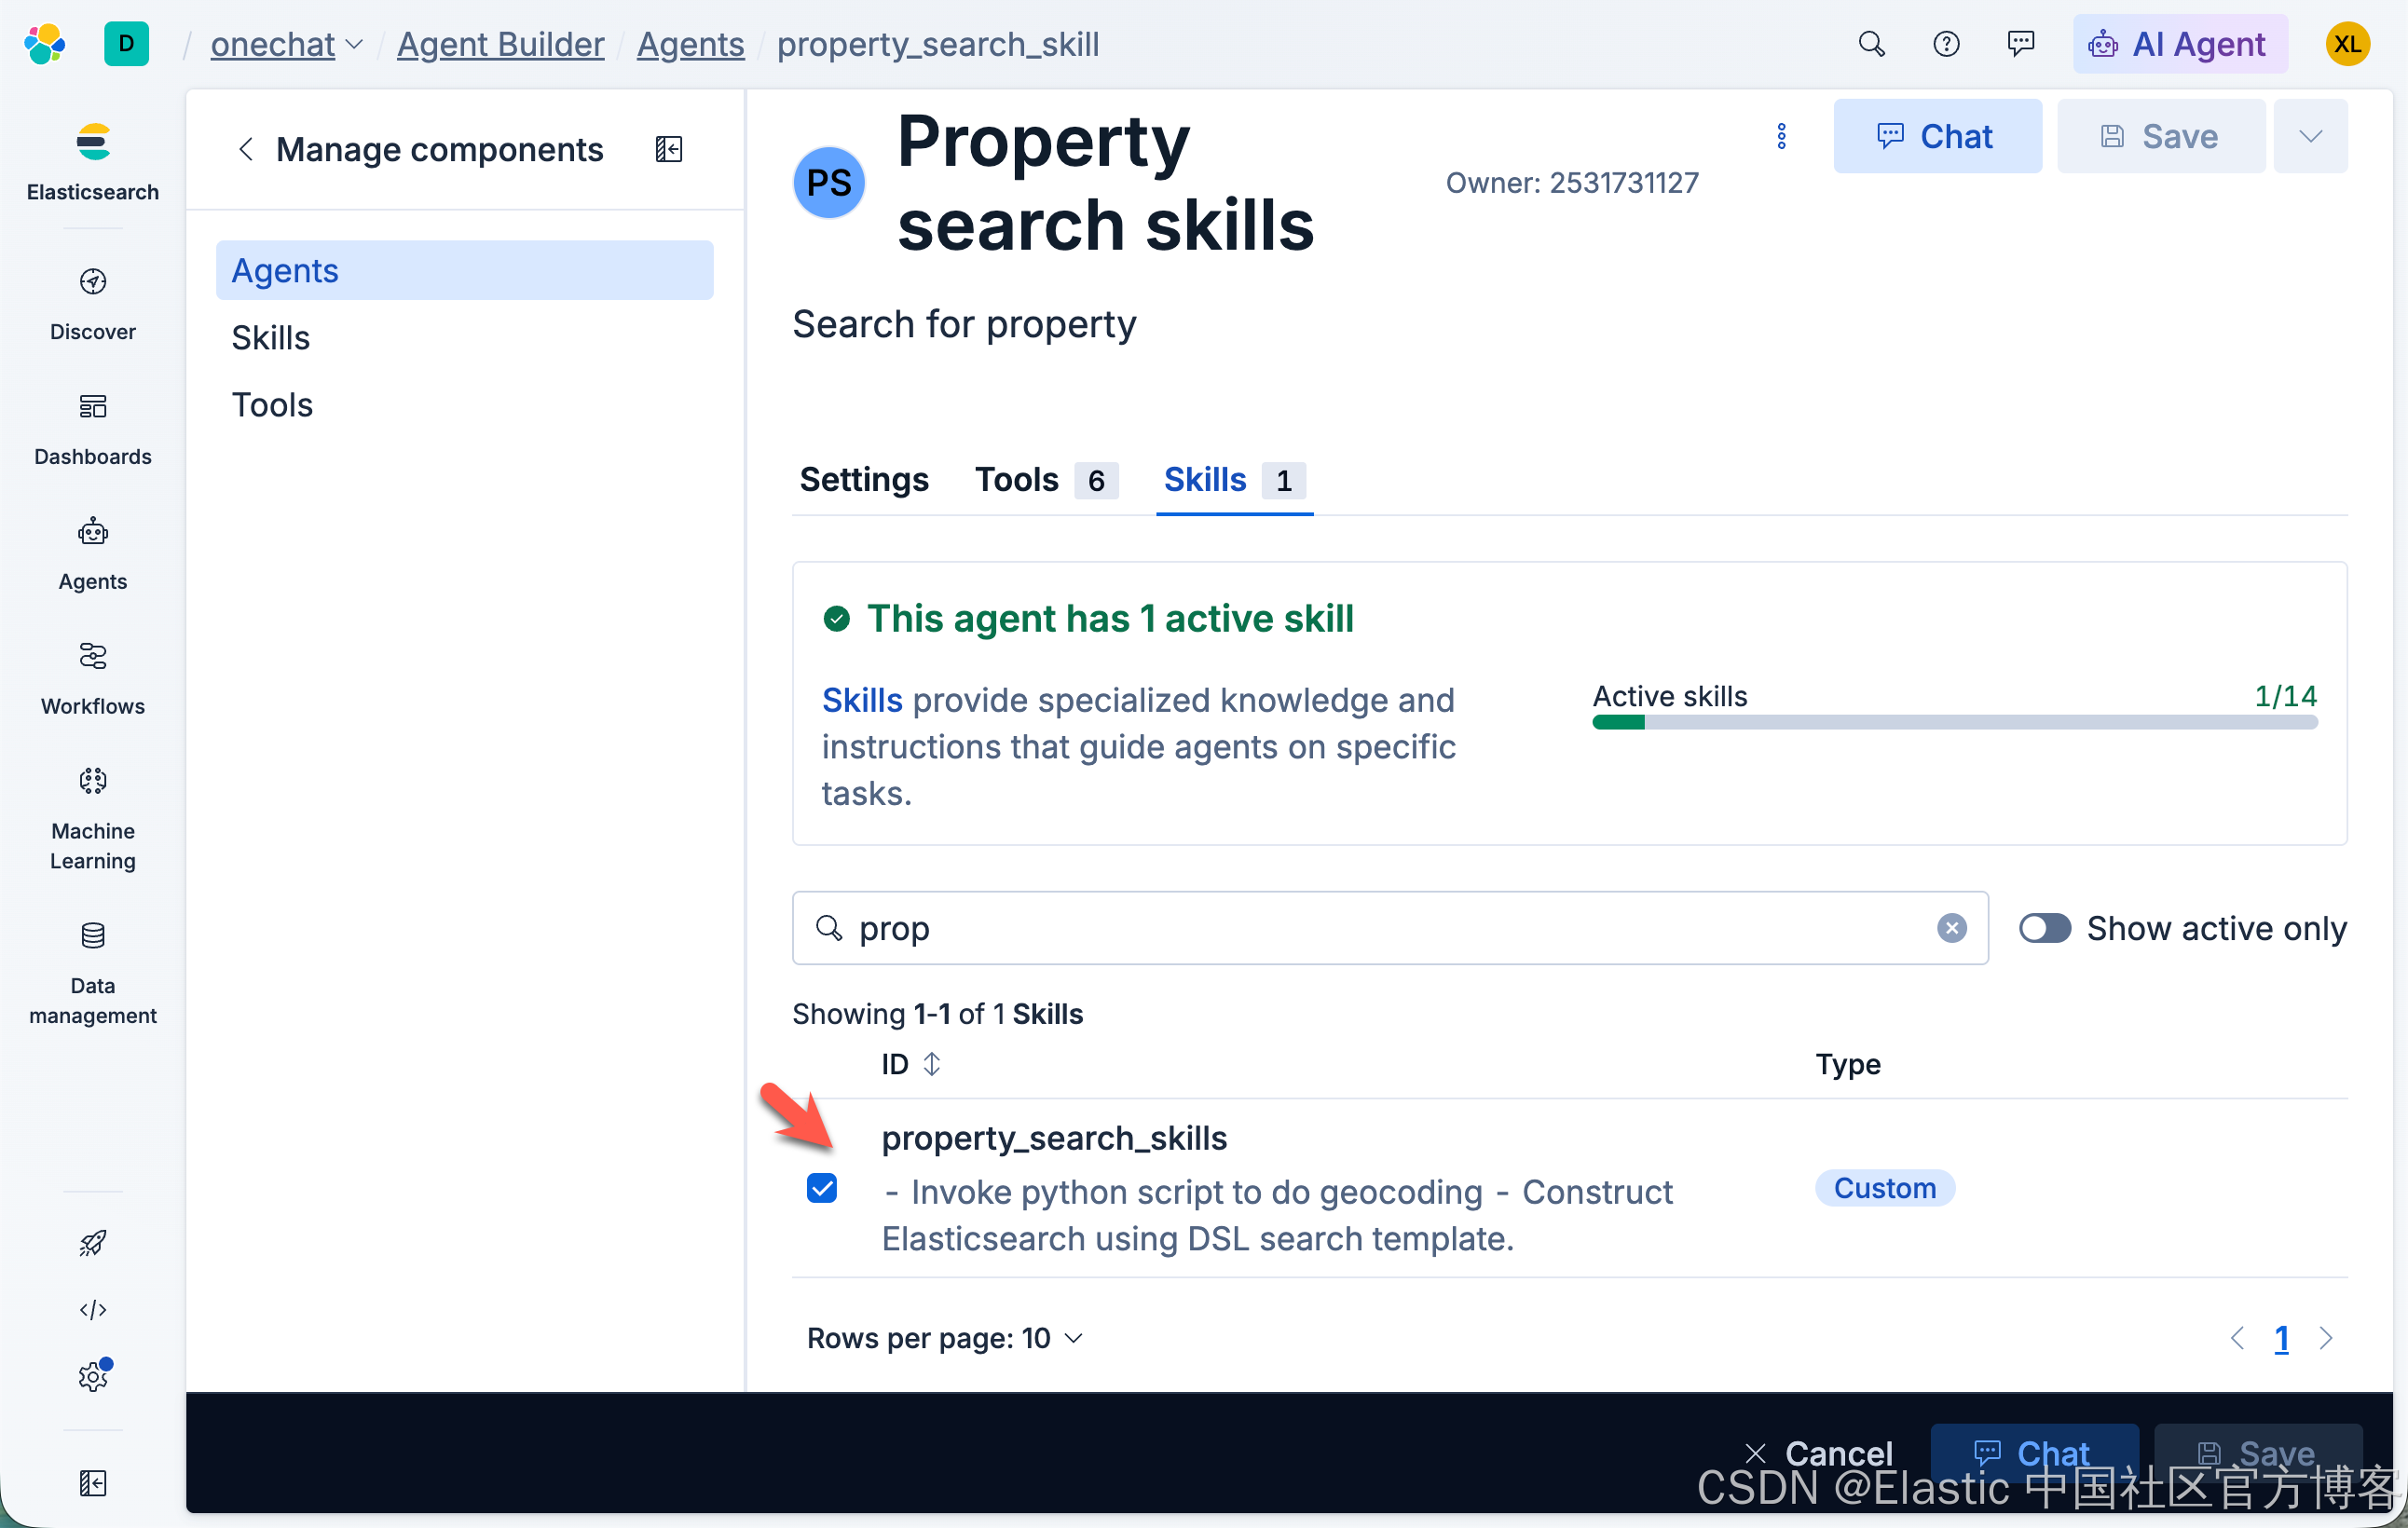Open the Discover compass icon
This screenshot has height=1528, width=2408.
93,282
